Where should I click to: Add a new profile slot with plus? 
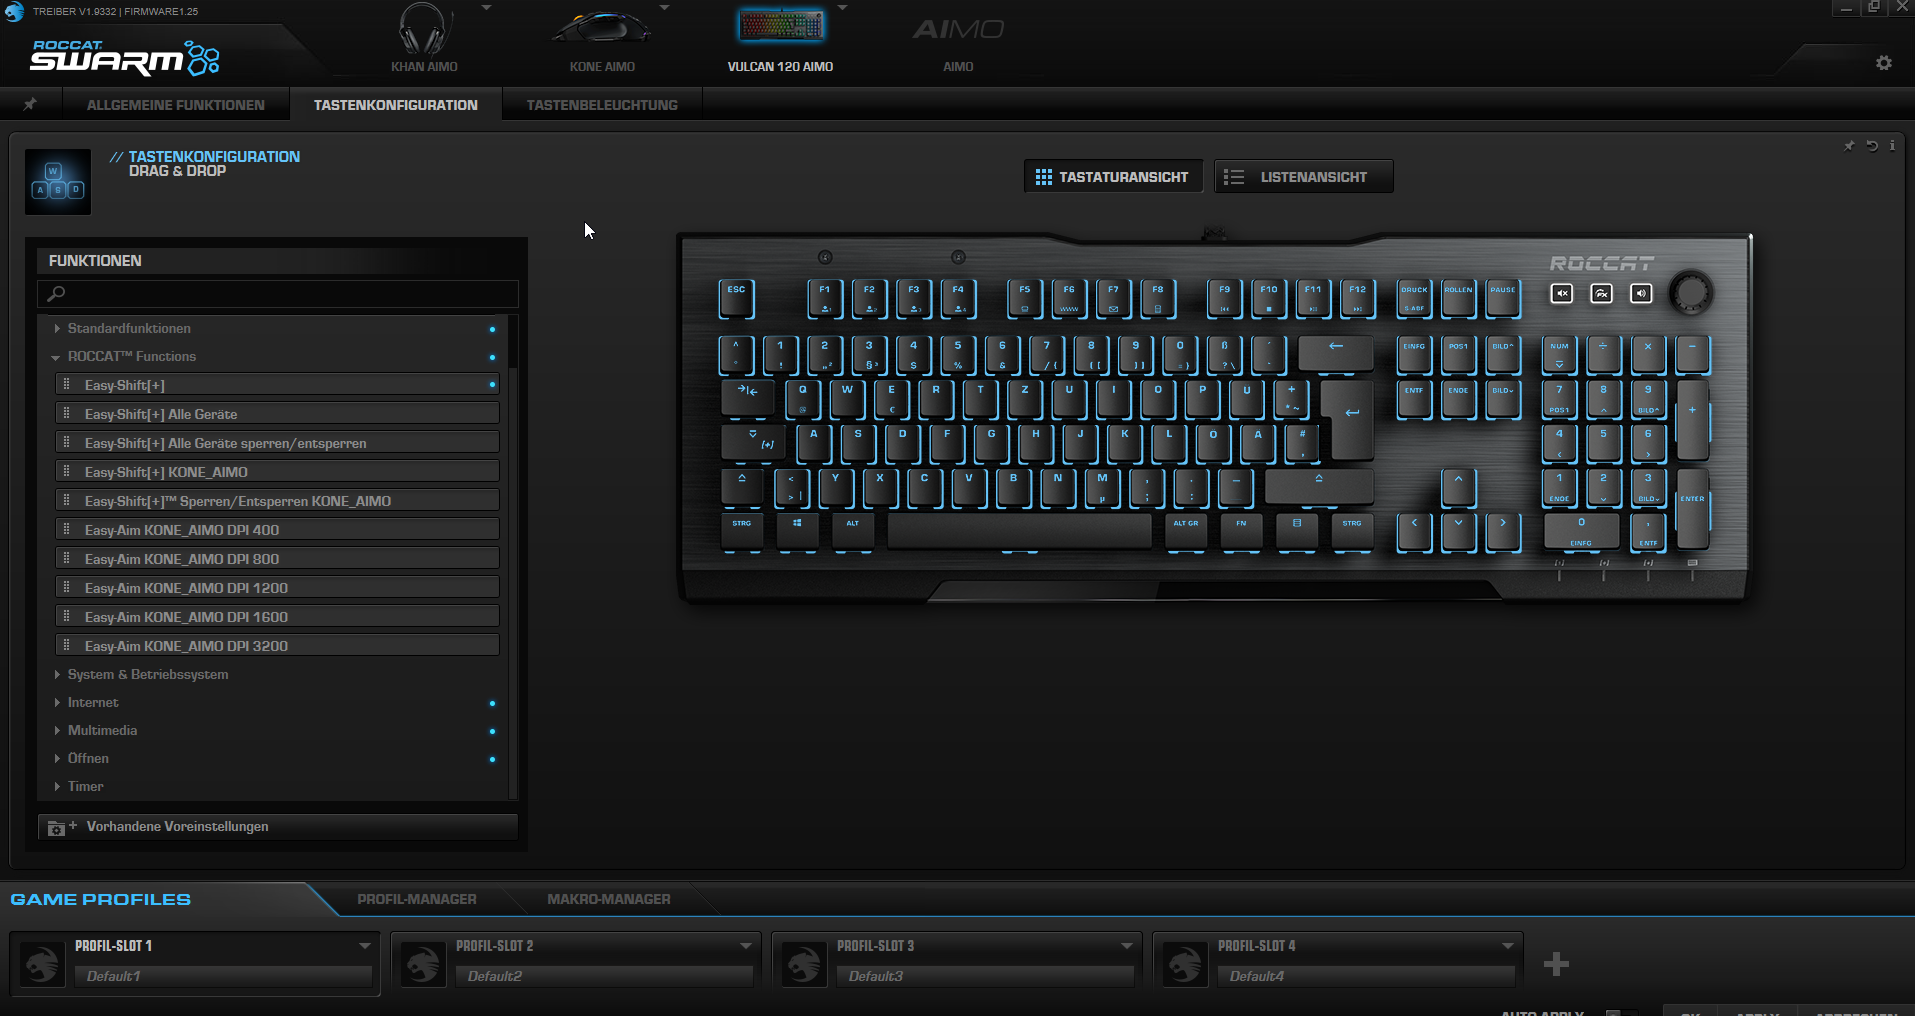coord(1556,964)
